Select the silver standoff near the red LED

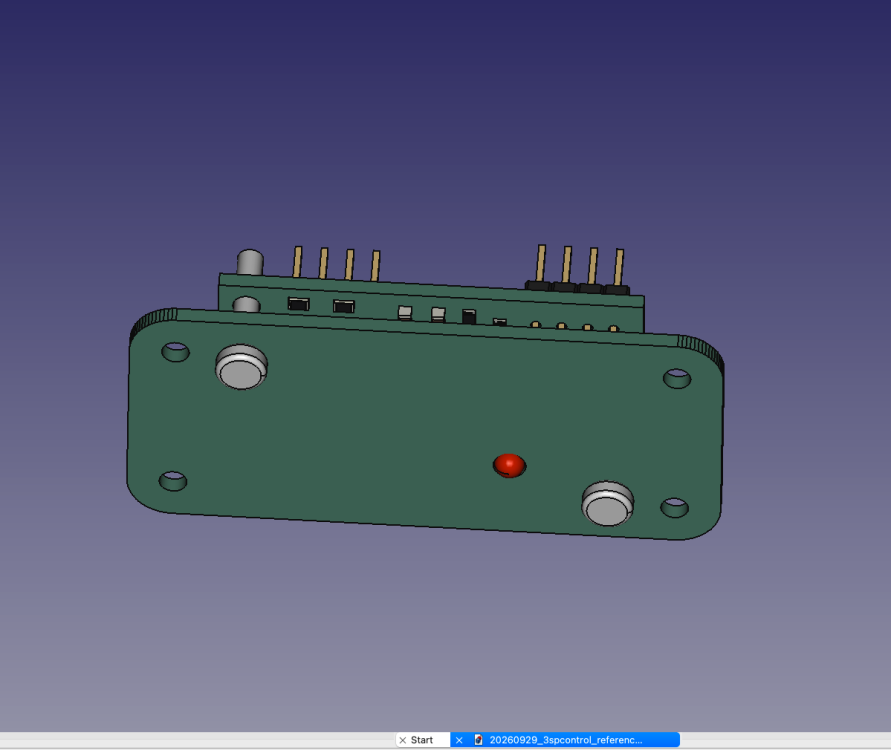[x=607, y=503]
